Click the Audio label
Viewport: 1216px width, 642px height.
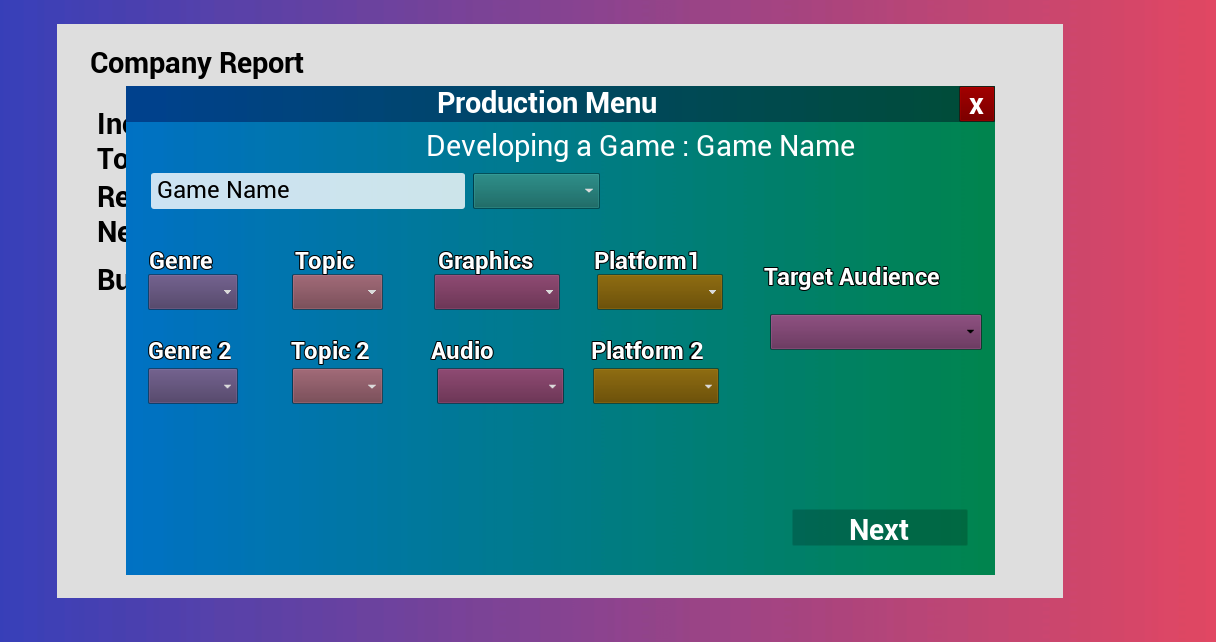point(462,351)
